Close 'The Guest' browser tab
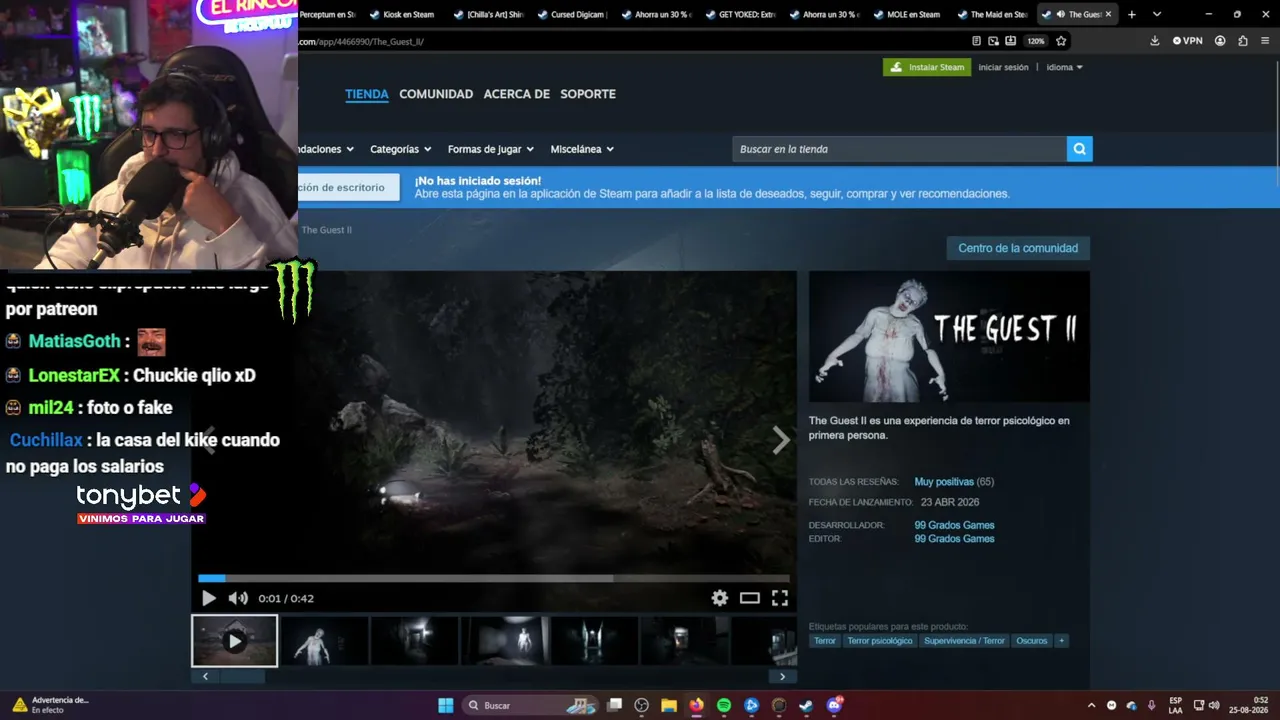The width and height of the screenshot is (1280, 720). [x=1108, y=14]
